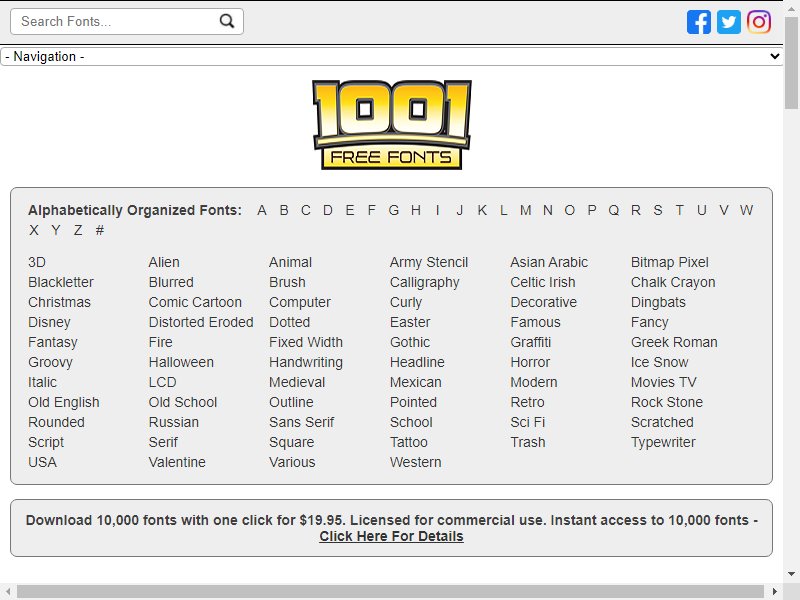Browse Disney fonts
Screen dimensions: 800x600
(x=49, y=322)
